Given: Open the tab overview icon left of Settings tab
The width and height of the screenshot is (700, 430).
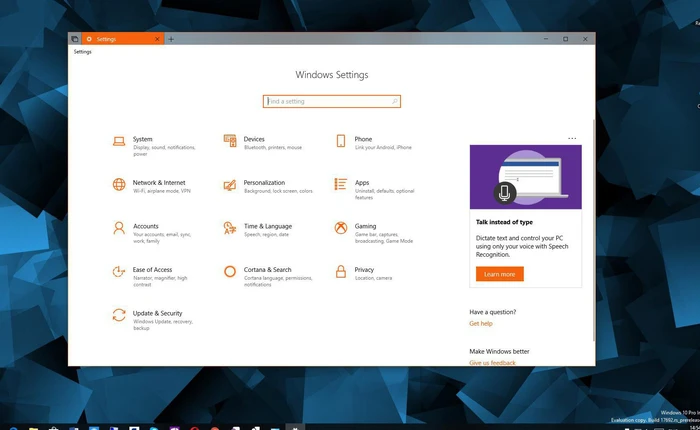Looking at the screenshot, I should tap(75, 39).
